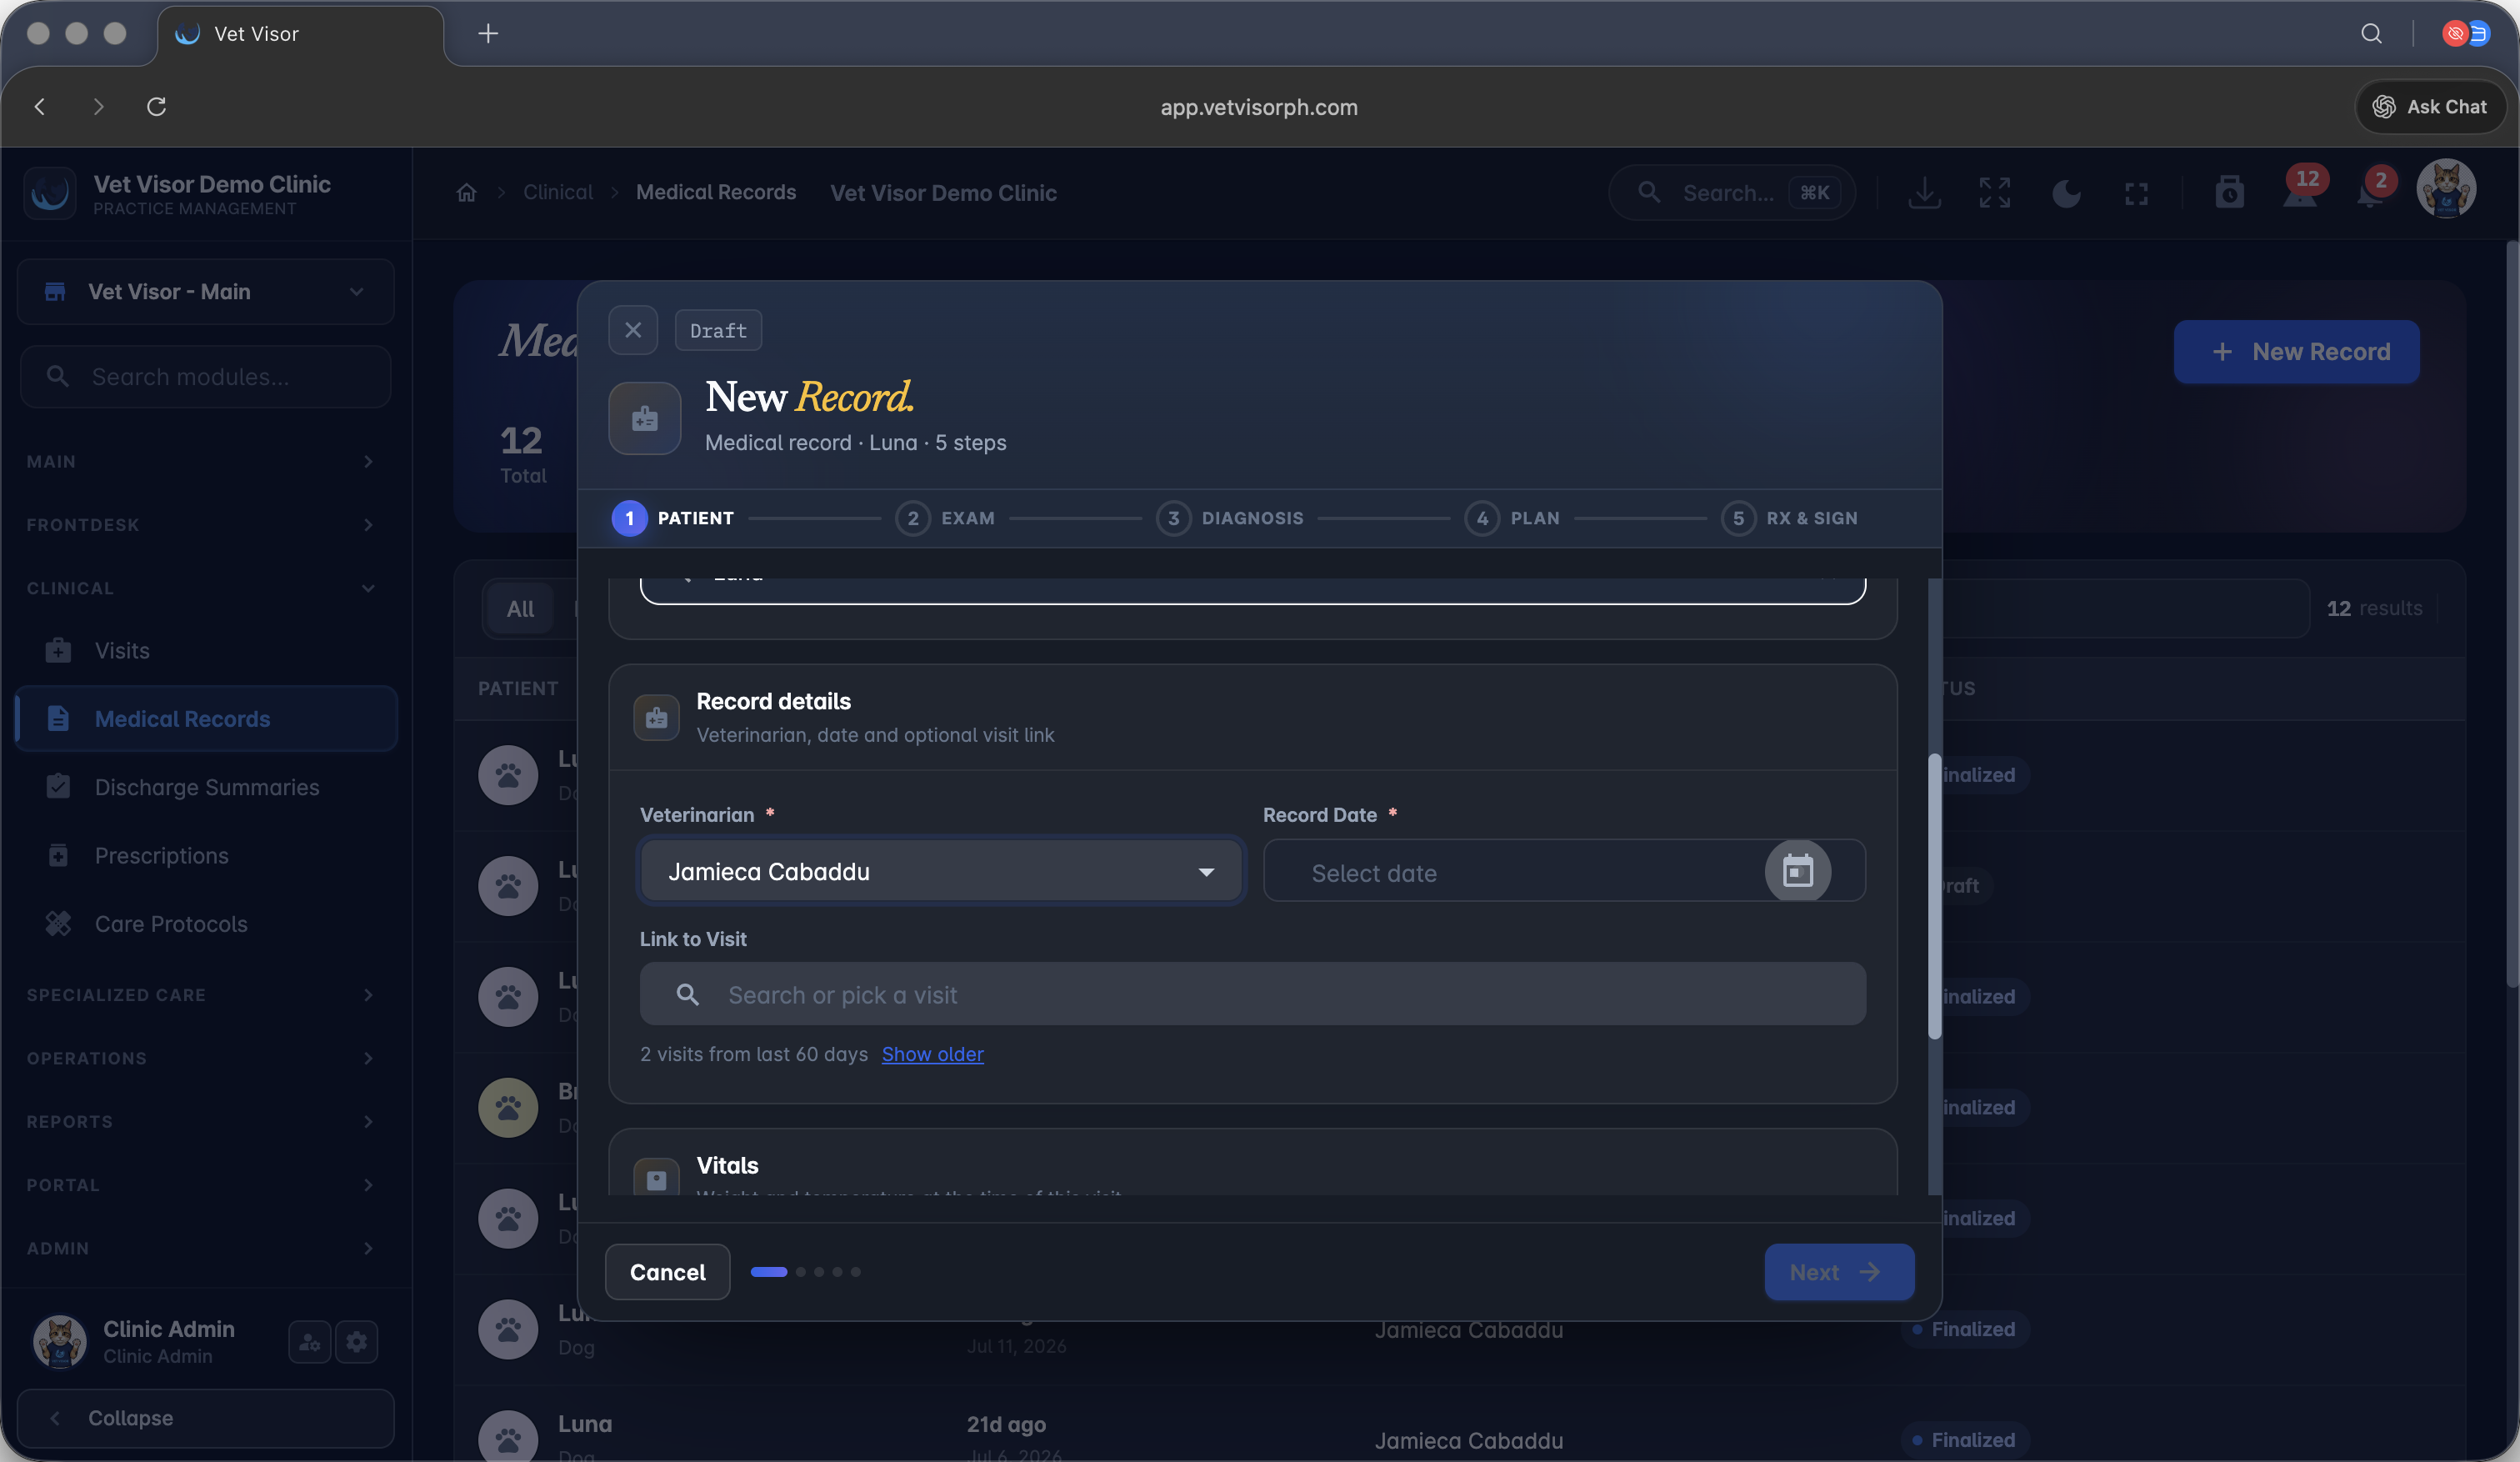This screenshot has width=2520, height=1462.
Task: Click the switch user icon near Clinic Admin
Action: point(309,1342)
